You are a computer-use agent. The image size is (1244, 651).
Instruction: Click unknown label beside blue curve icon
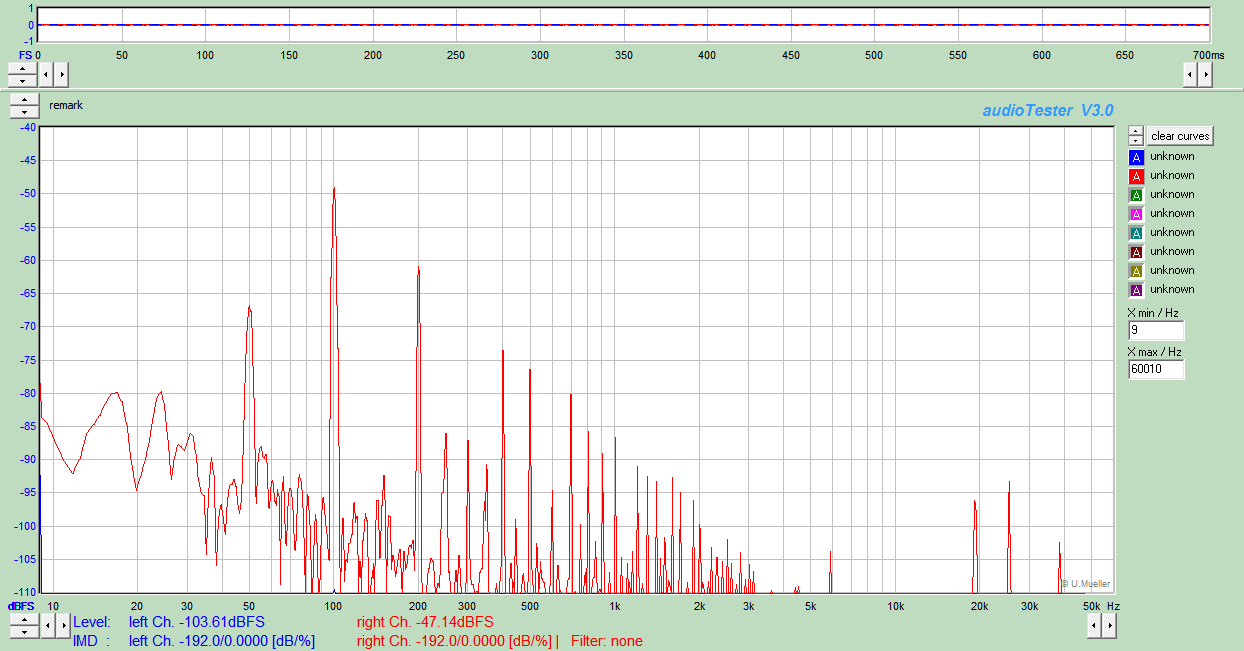tap(1172, 157)
